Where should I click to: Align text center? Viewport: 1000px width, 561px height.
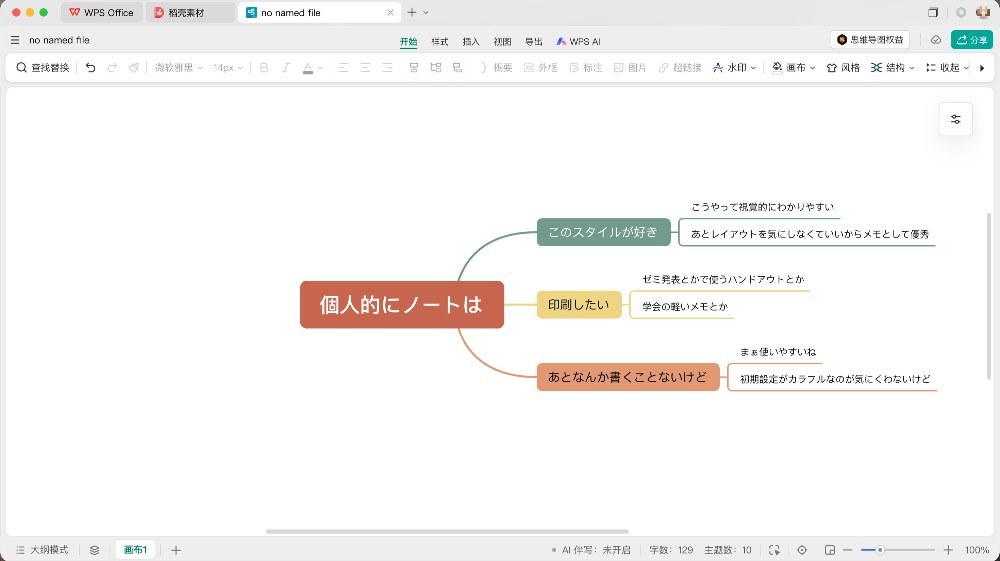pos(365,68)
